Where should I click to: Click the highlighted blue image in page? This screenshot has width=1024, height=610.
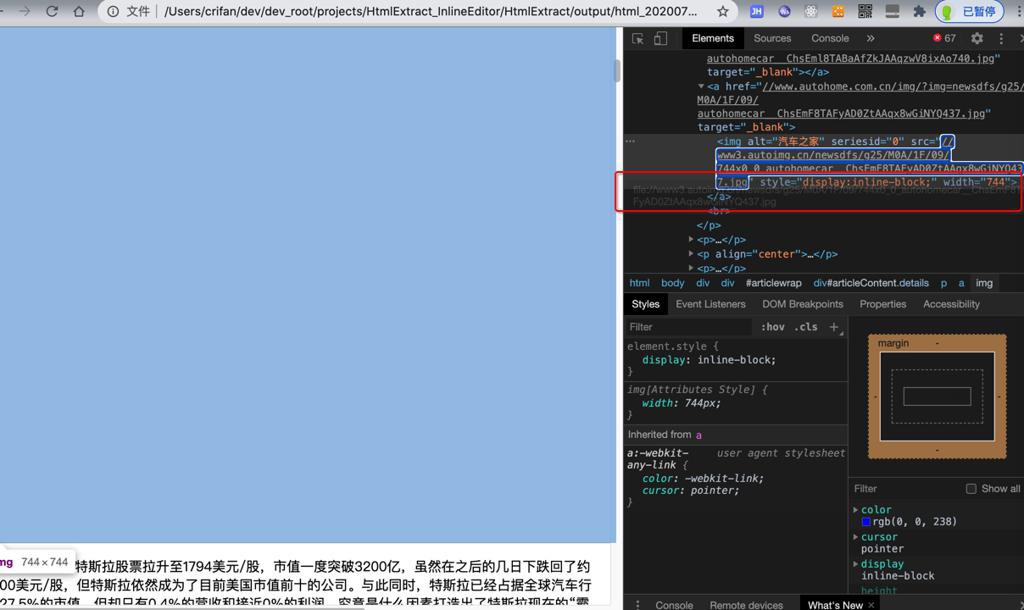click(308, 285)
